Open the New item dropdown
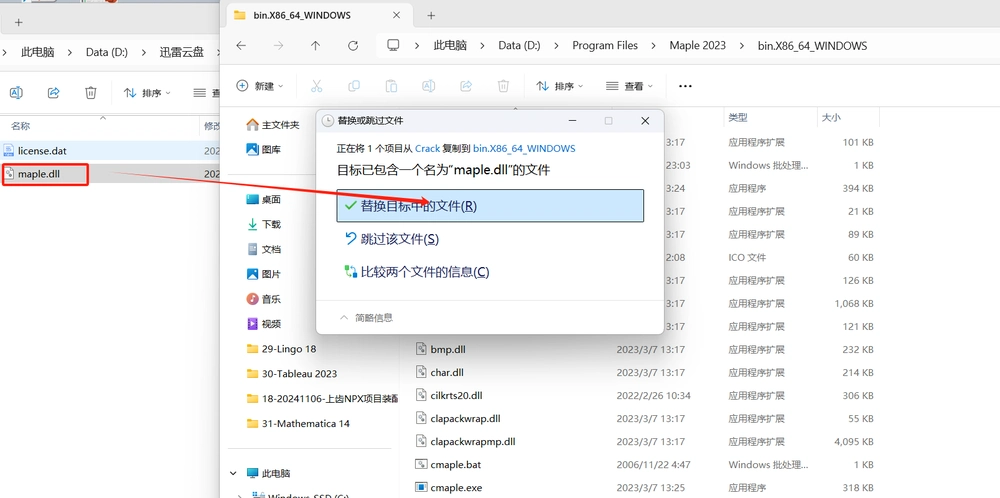Screen dimensions: 1000x498 click(x=260, y=85)
